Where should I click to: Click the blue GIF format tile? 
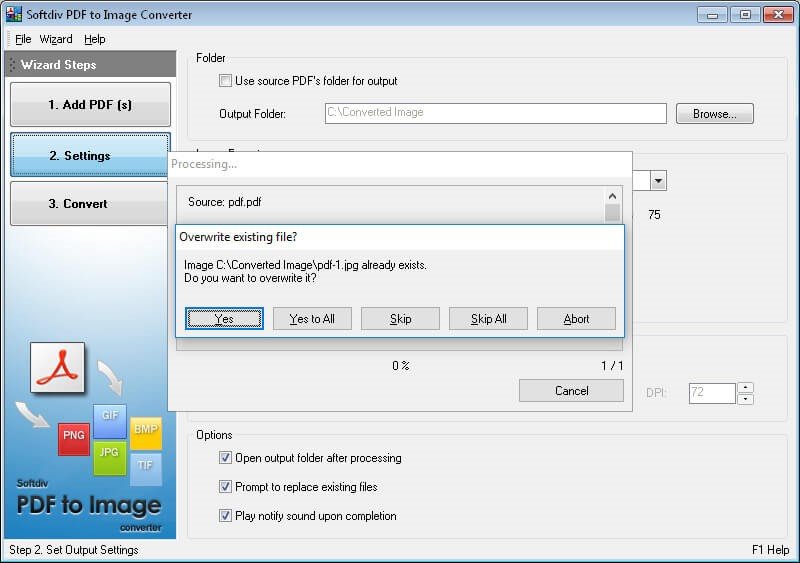pos(110,421)
